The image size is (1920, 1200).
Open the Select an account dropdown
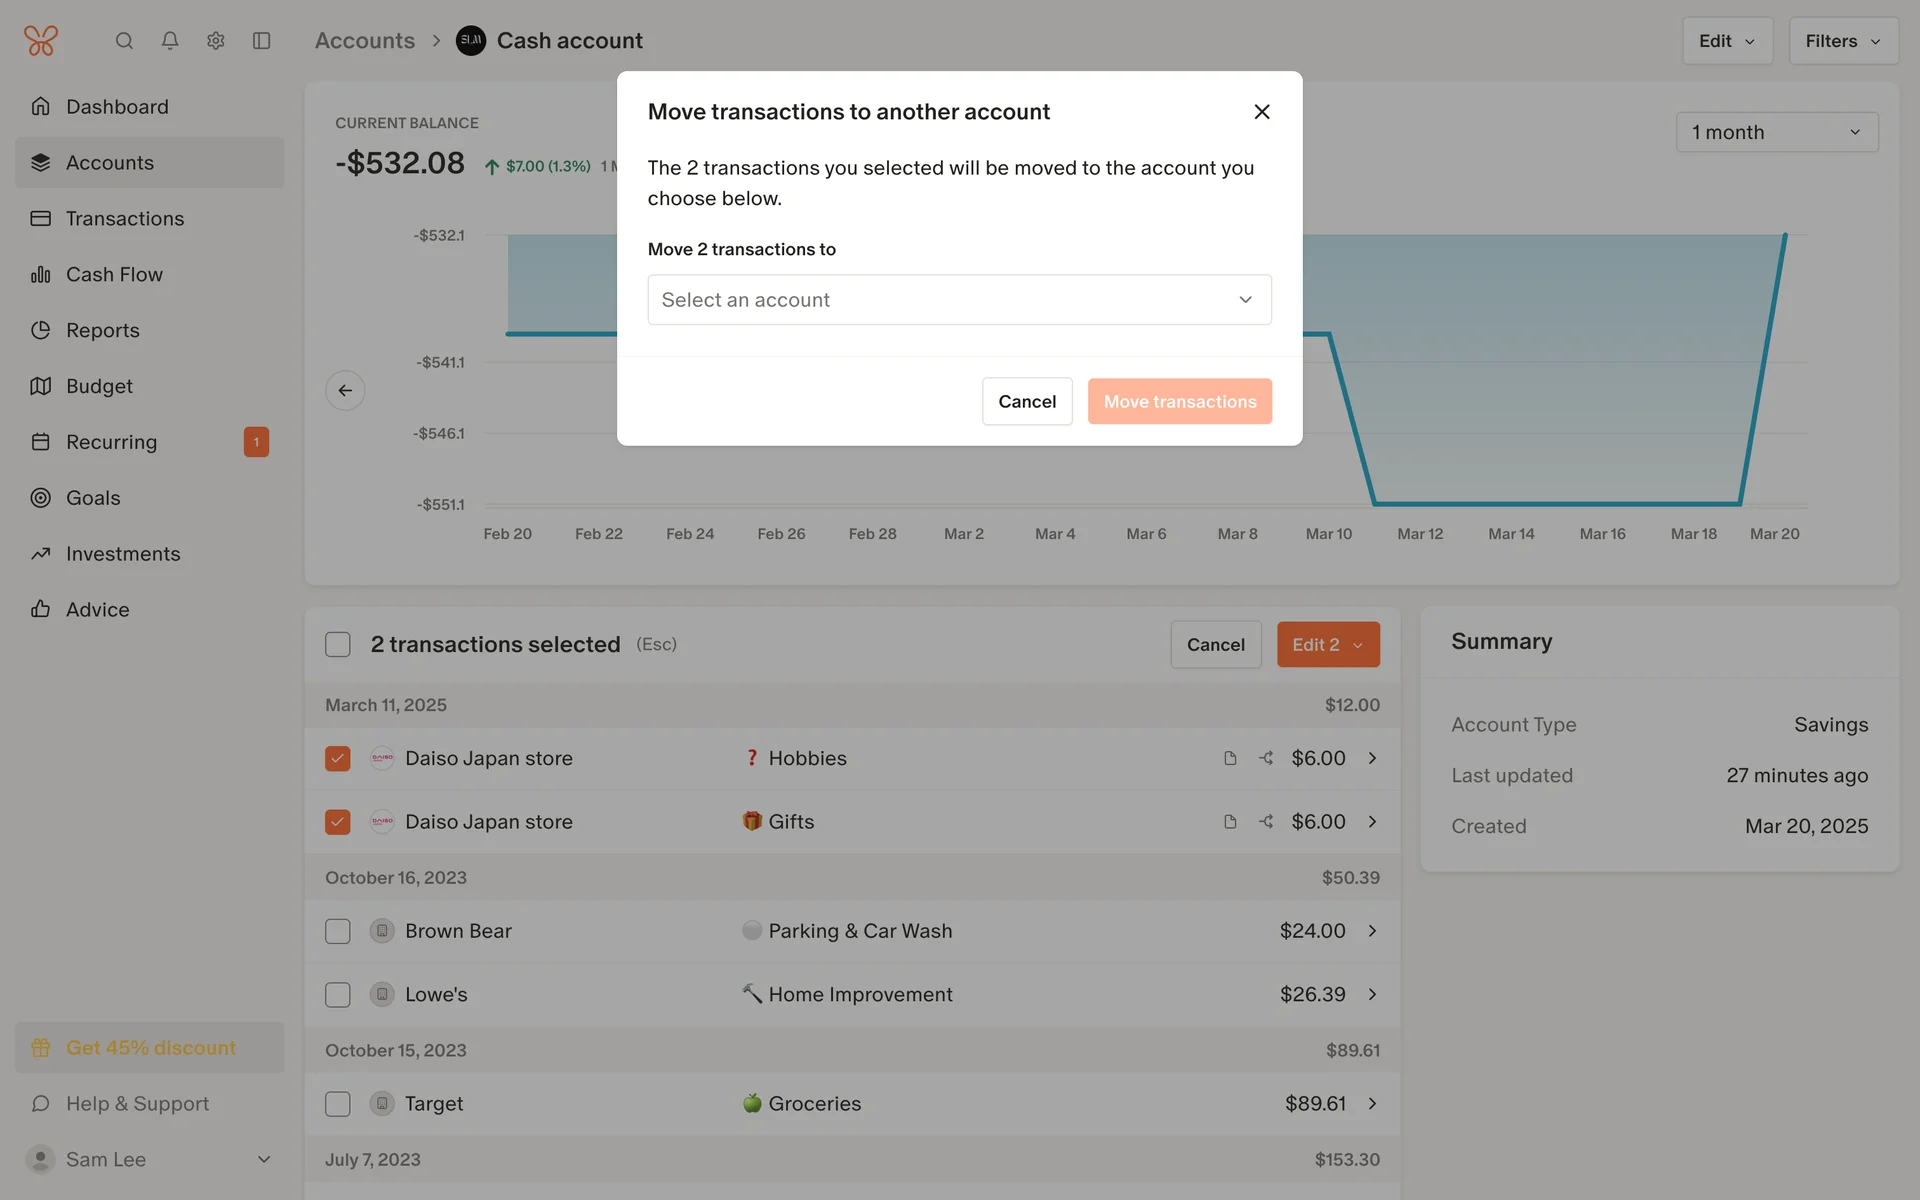[x=959, y=300]
